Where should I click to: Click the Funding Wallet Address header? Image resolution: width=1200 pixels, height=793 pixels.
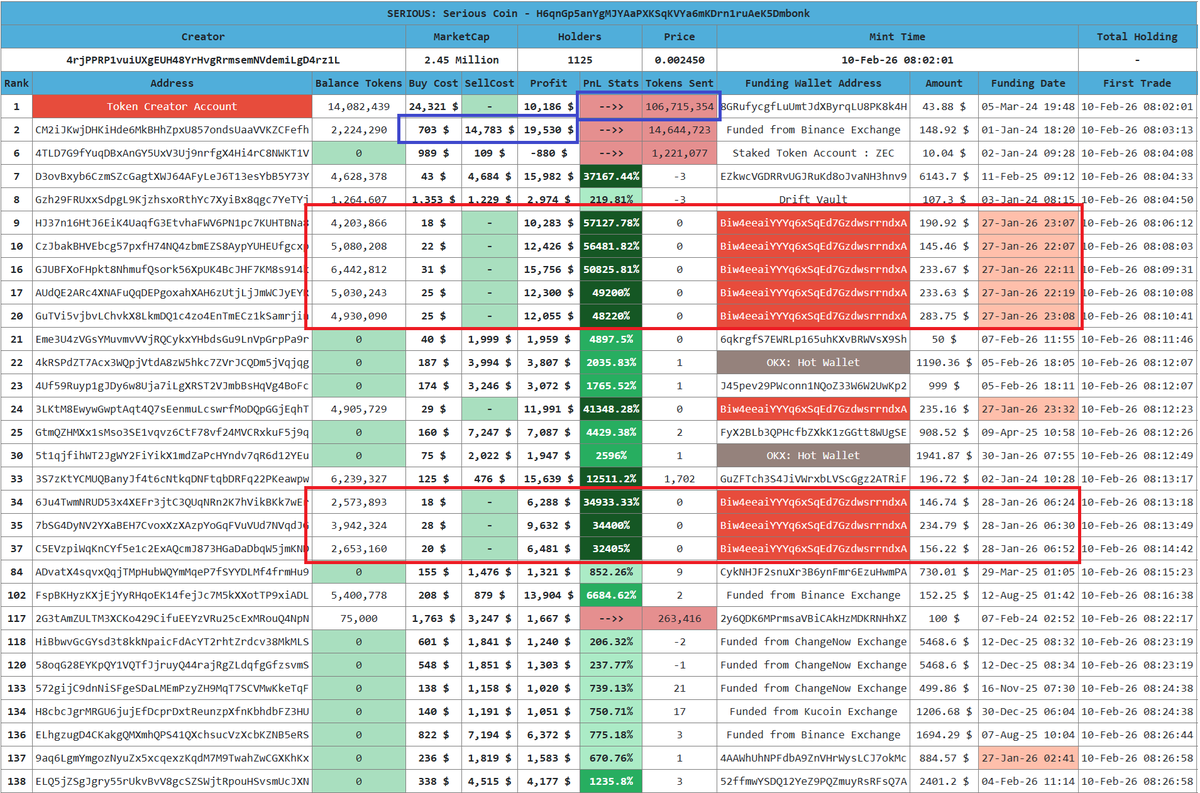(x=812, y=83)
